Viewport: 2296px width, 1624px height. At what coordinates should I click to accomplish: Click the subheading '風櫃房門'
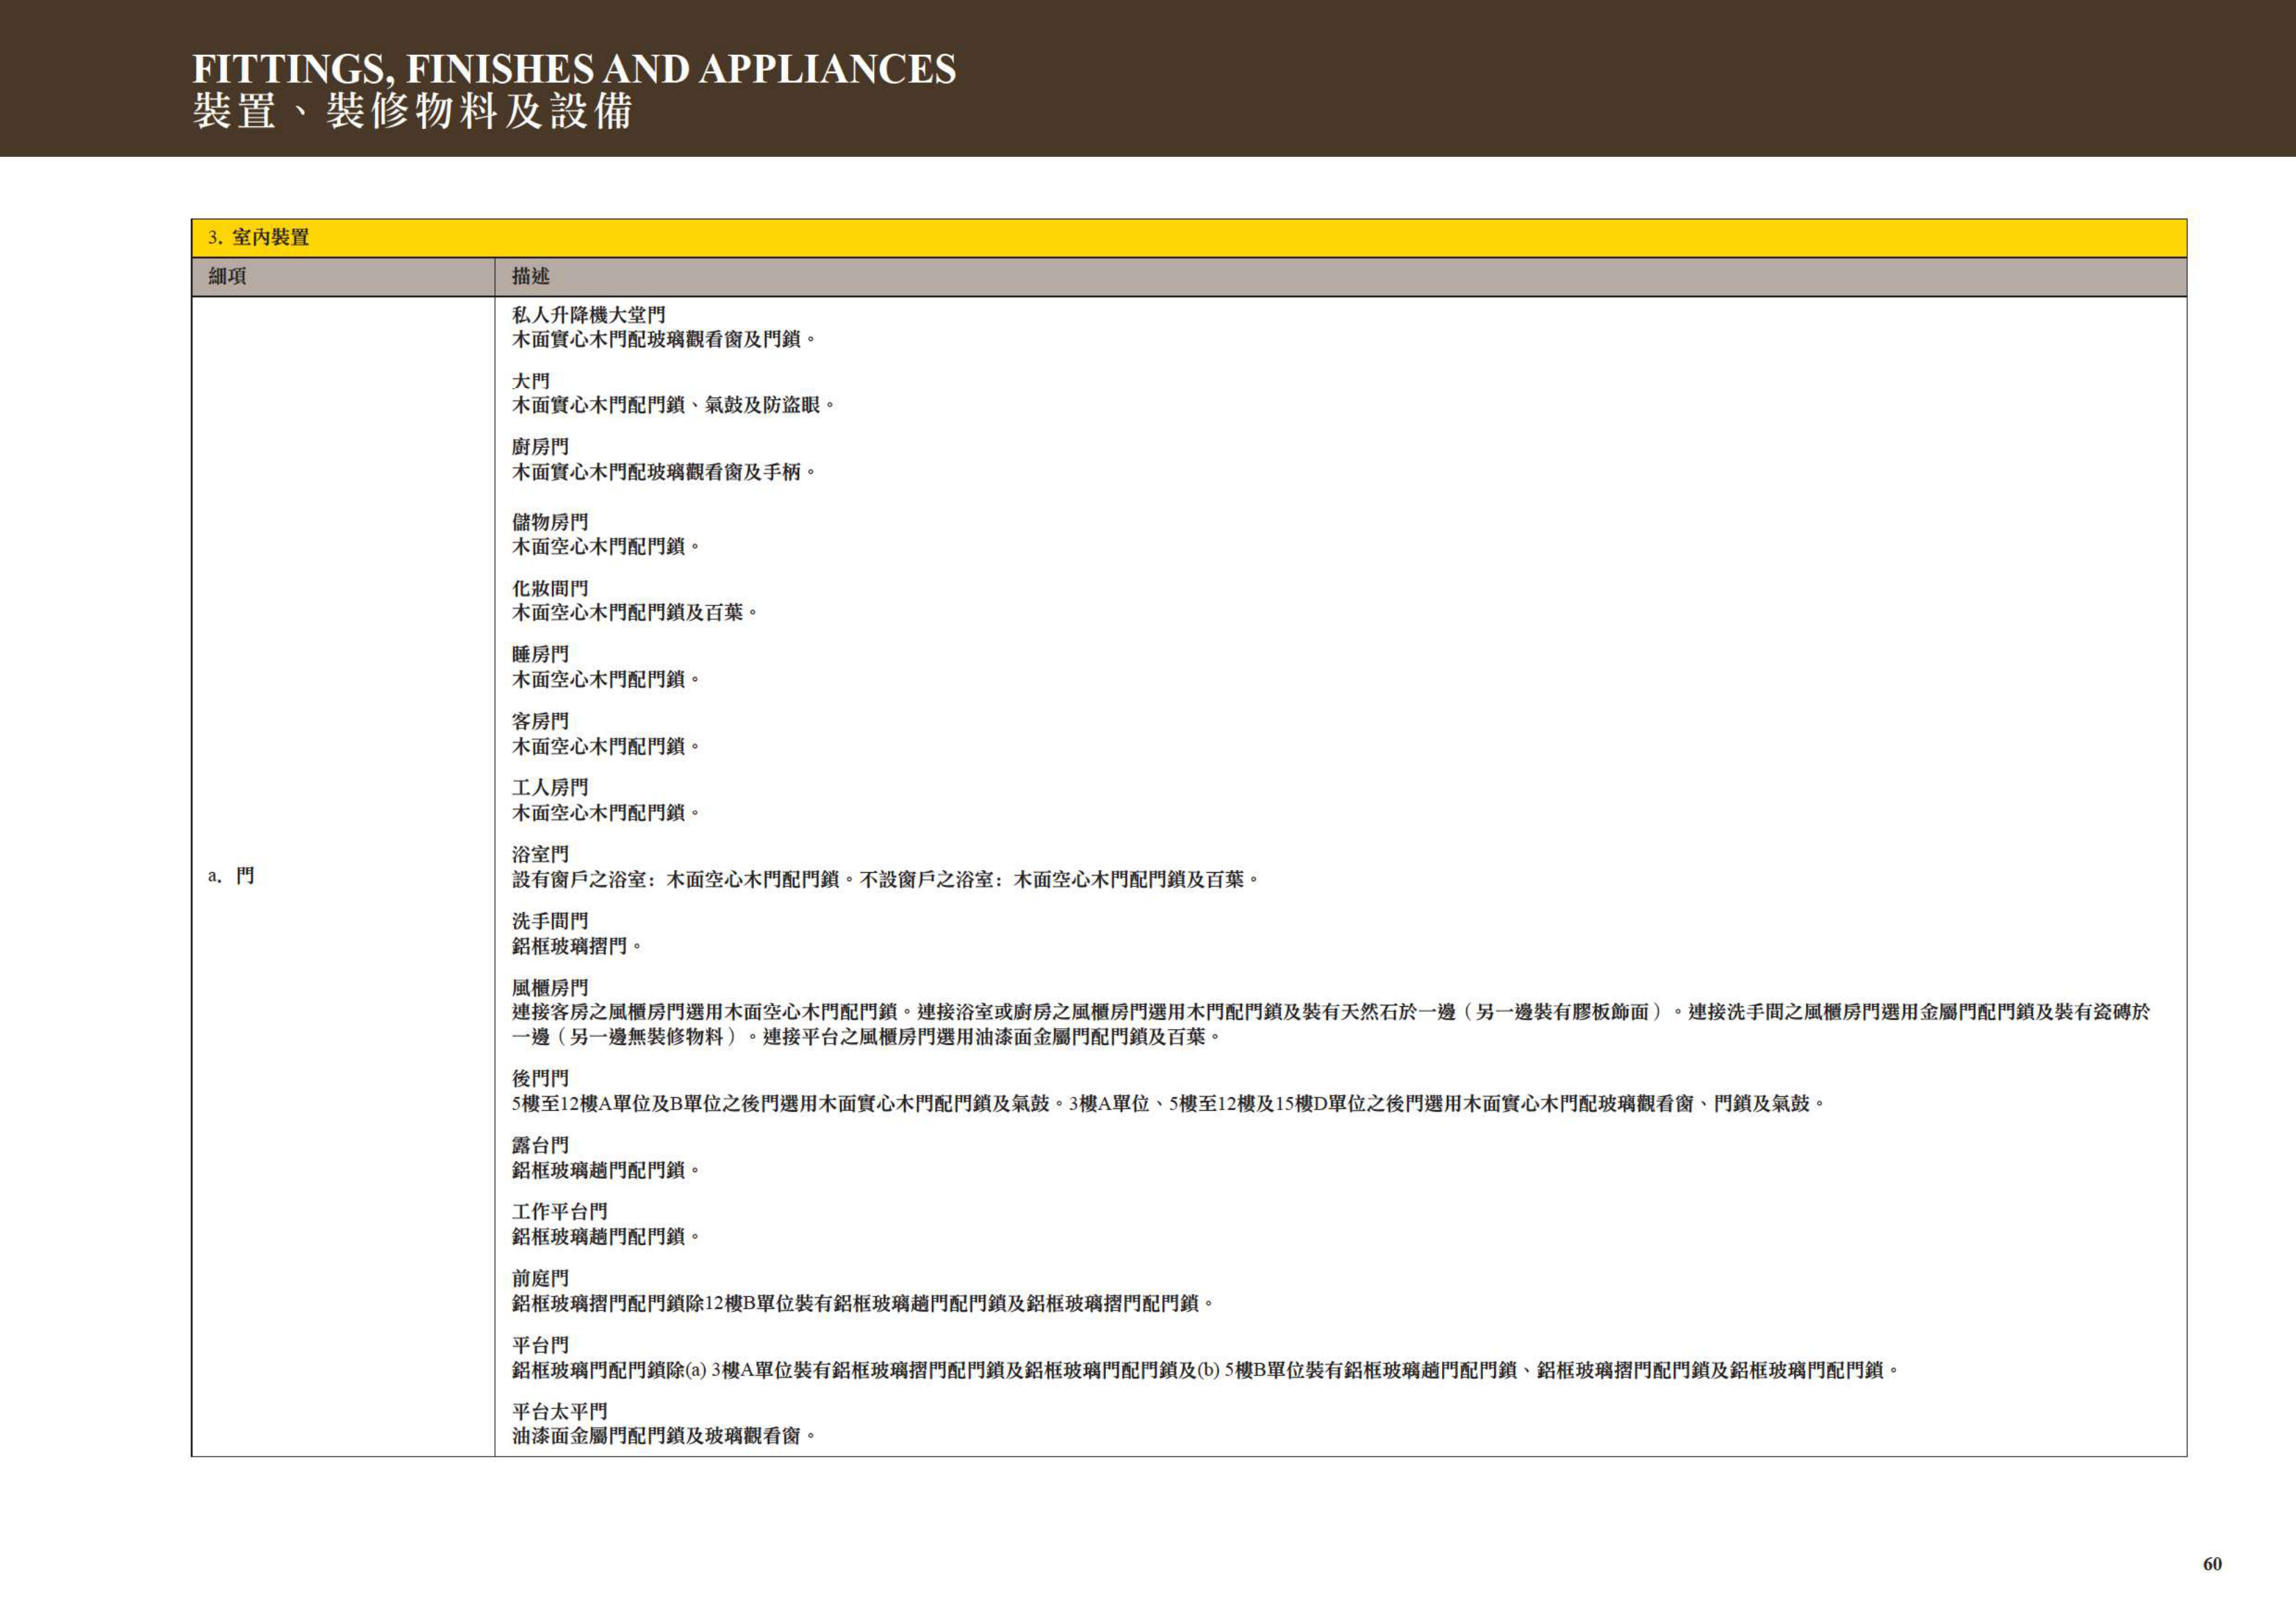pos(550,987)
